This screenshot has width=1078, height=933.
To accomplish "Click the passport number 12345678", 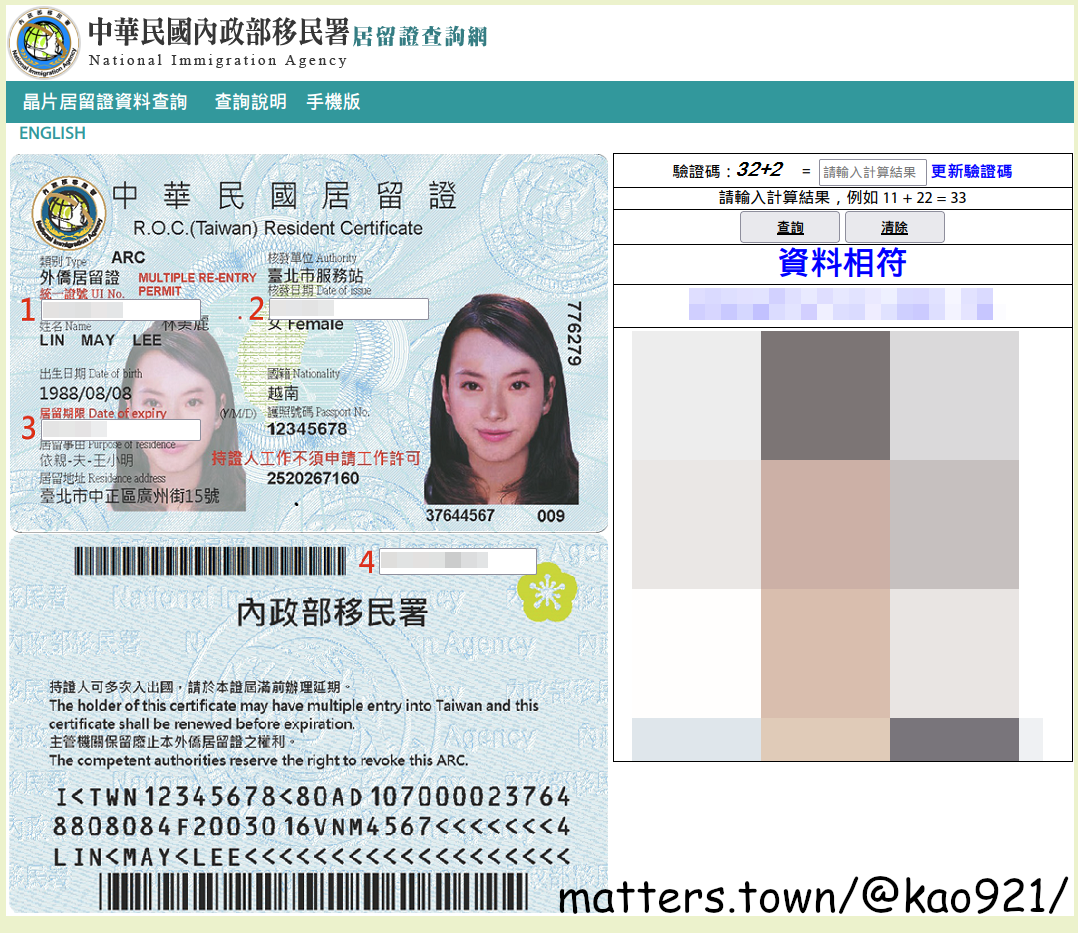I will 307,429.
